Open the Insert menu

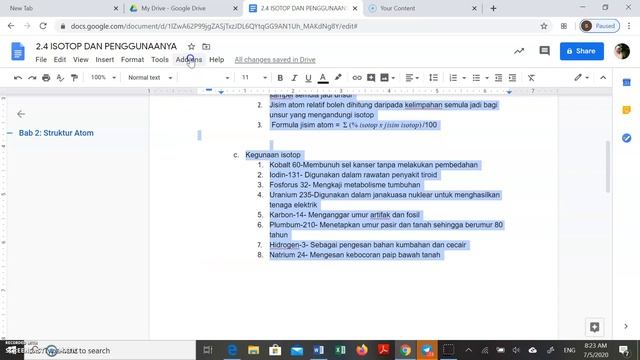point(104,60)
